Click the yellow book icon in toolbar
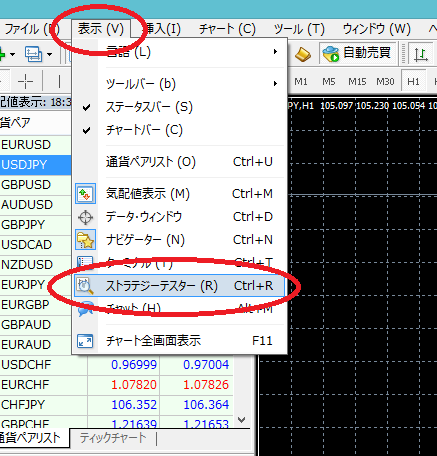Screen dimensions: 437x456 coord(303,54)
